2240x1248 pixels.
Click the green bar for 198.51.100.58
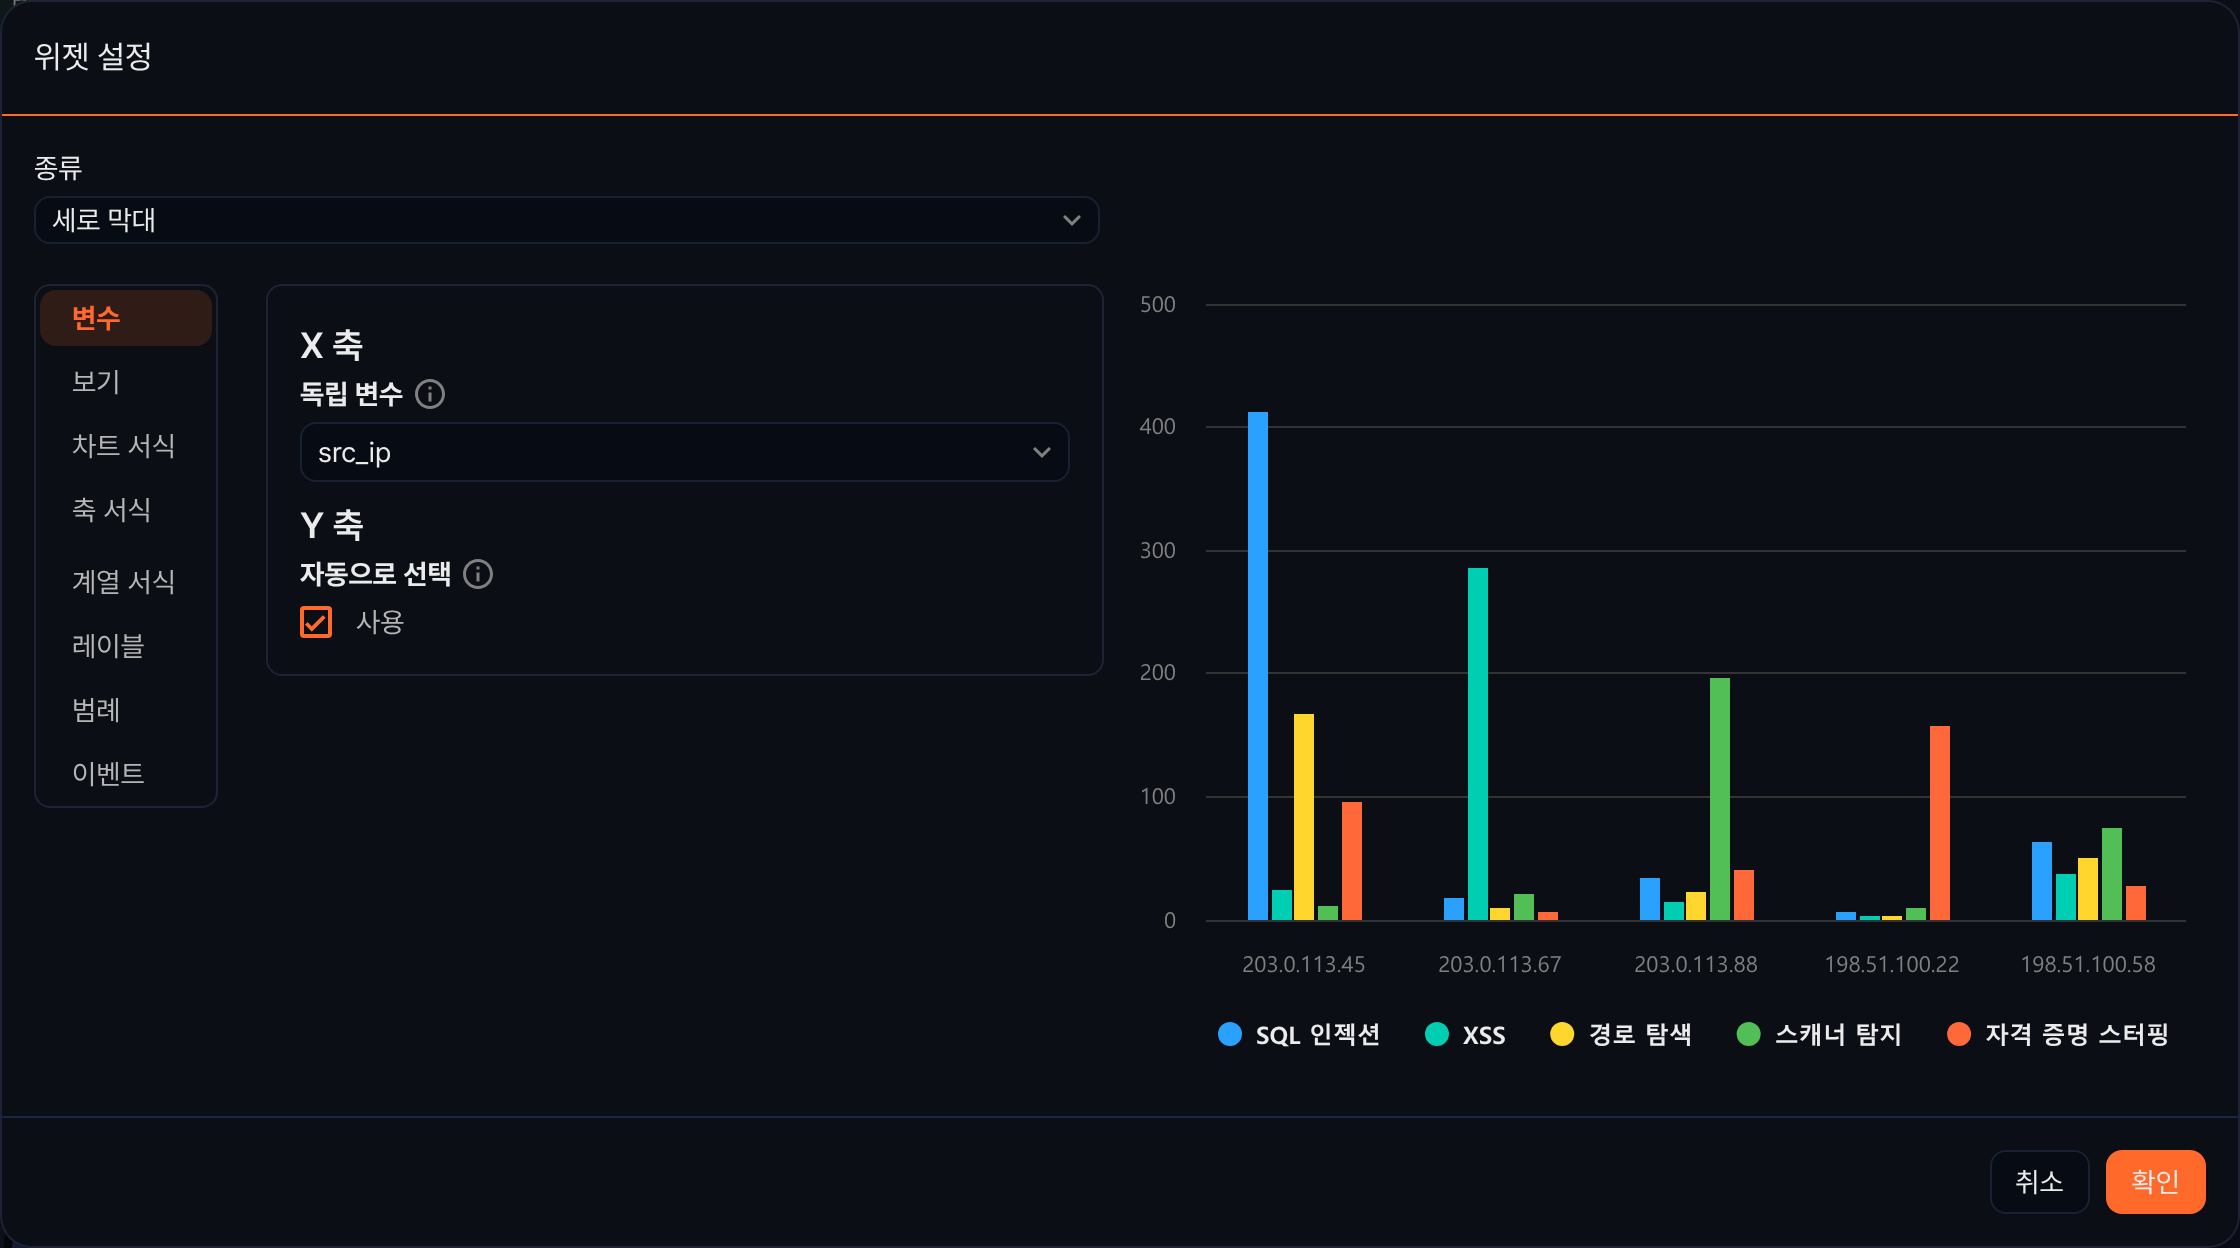pos(2112,874)
